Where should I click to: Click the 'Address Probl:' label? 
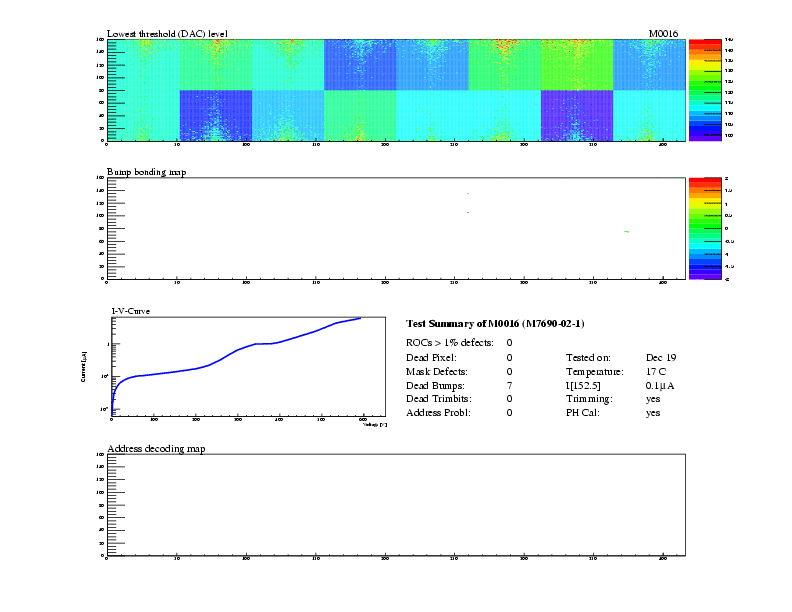pyautogui.click(x=438, y=413)
